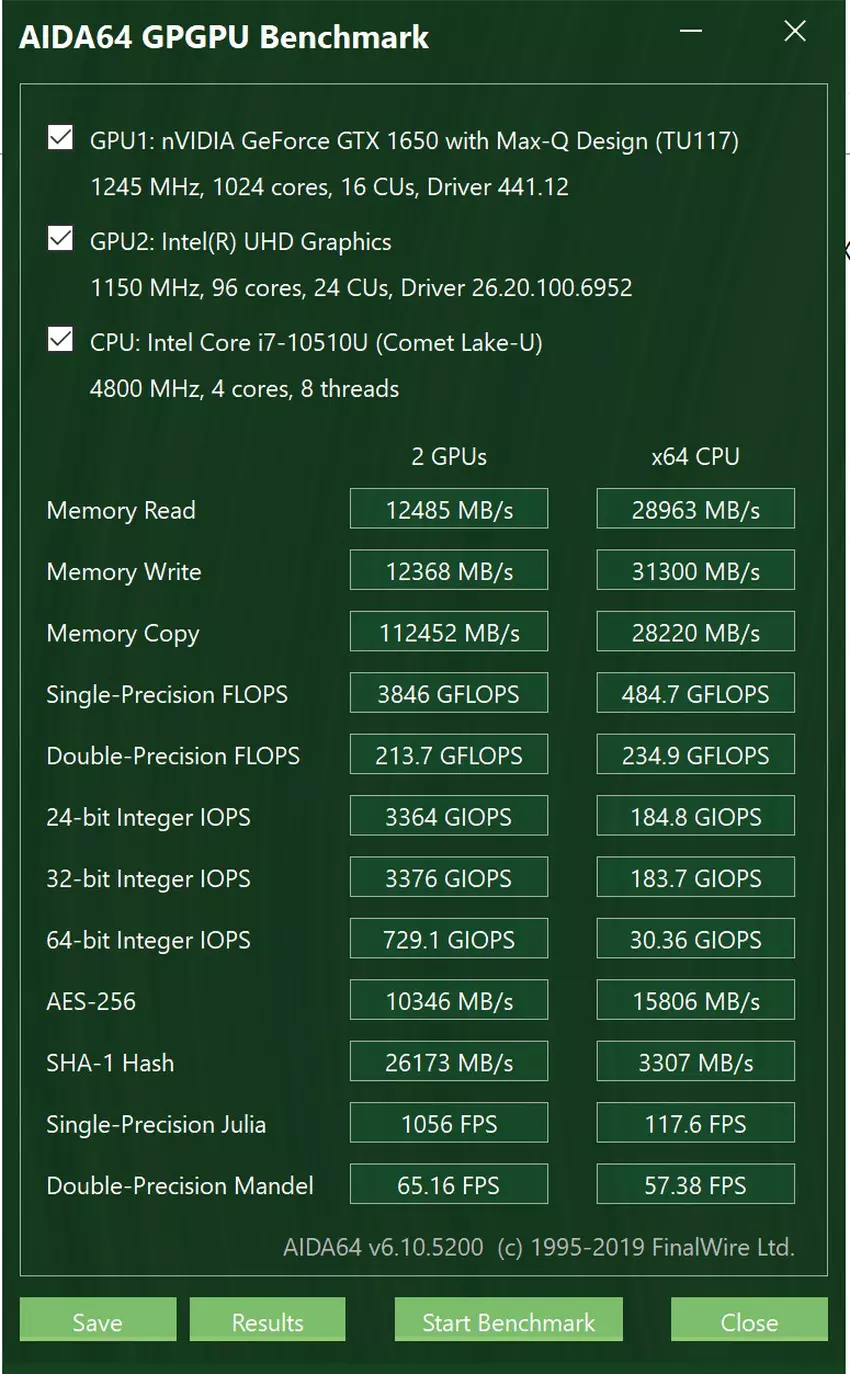
Task: Click the CPU SHA-1 Hash result box
Action: pos(695,1062)
